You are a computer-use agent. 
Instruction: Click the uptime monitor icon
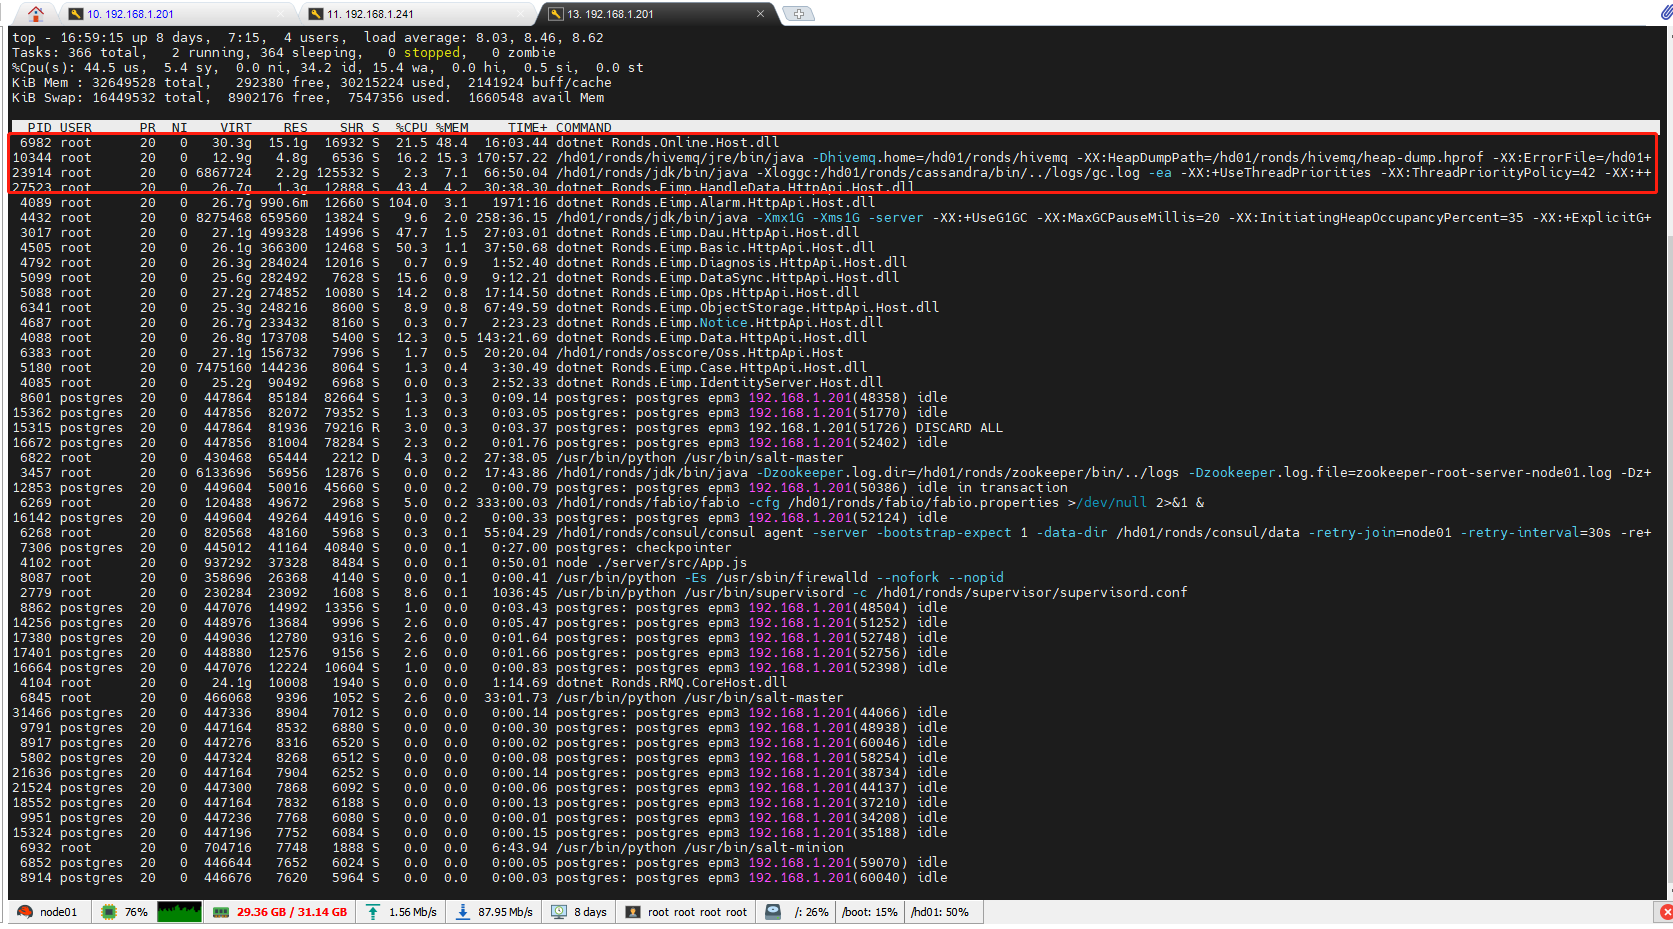tap(559, 912)
